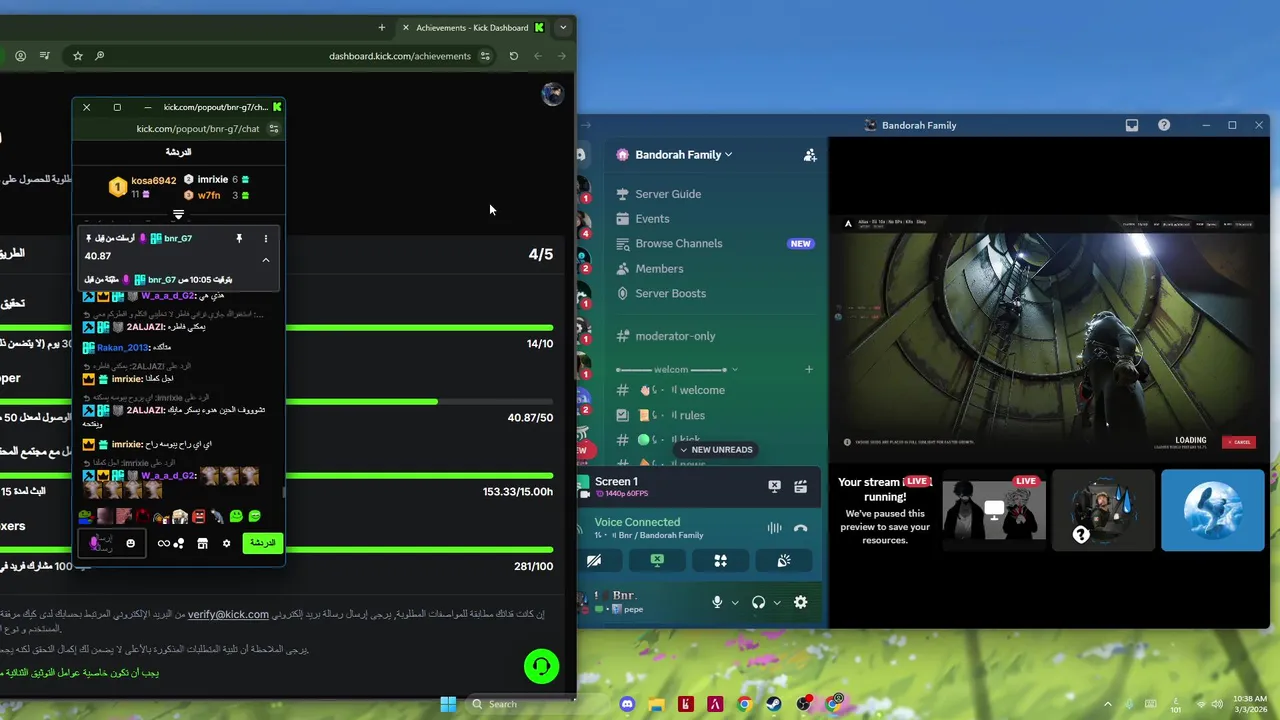Open Kick popout site settings icon
Screen dimensions: 1280x720
(x=273, y=129)
